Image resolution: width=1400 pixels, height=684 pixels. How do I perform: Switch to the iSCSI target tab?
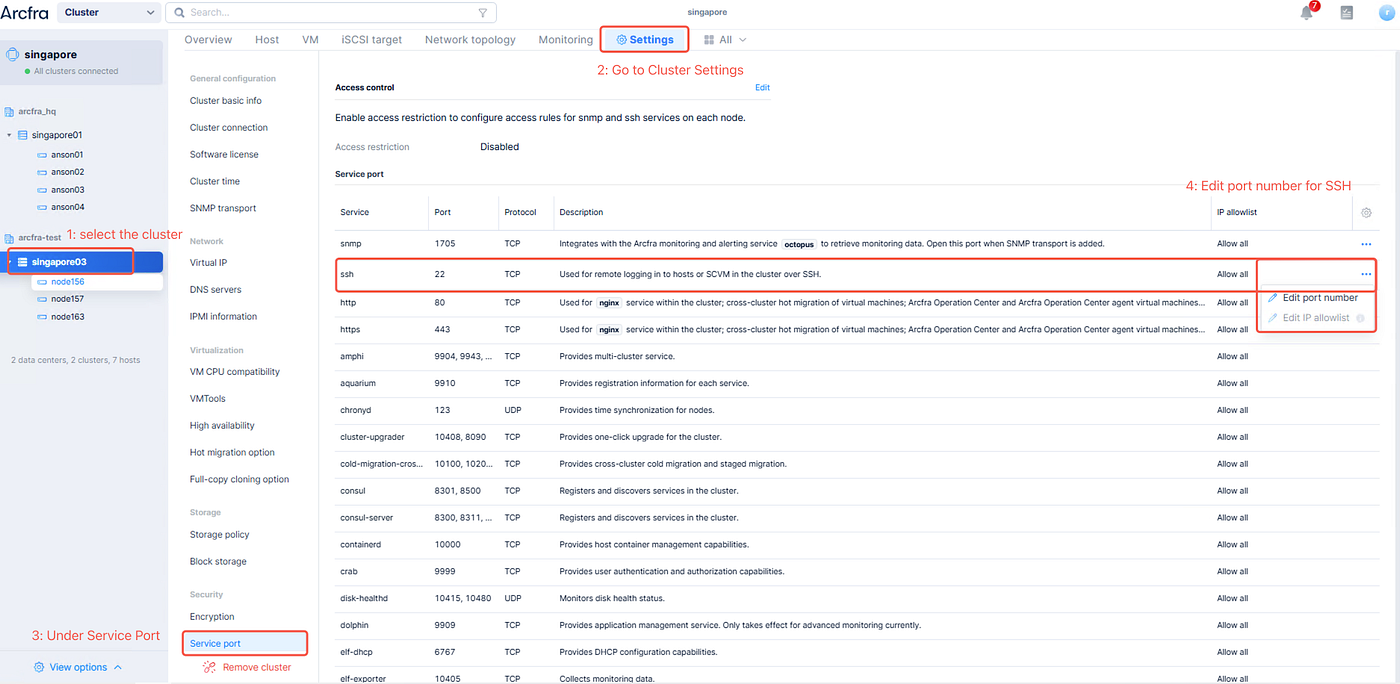[371, 40]
